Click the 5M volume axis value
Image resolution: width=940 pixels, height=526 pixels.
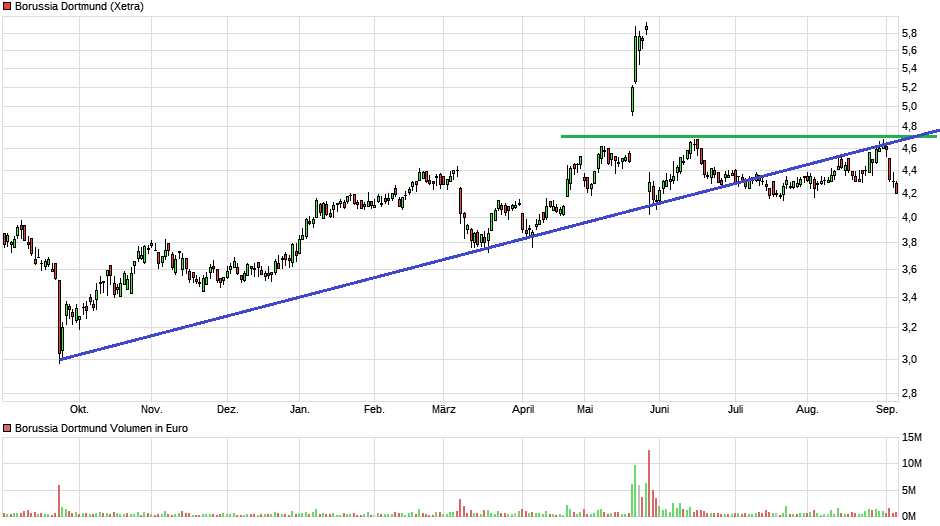click(x=909, y=490)
